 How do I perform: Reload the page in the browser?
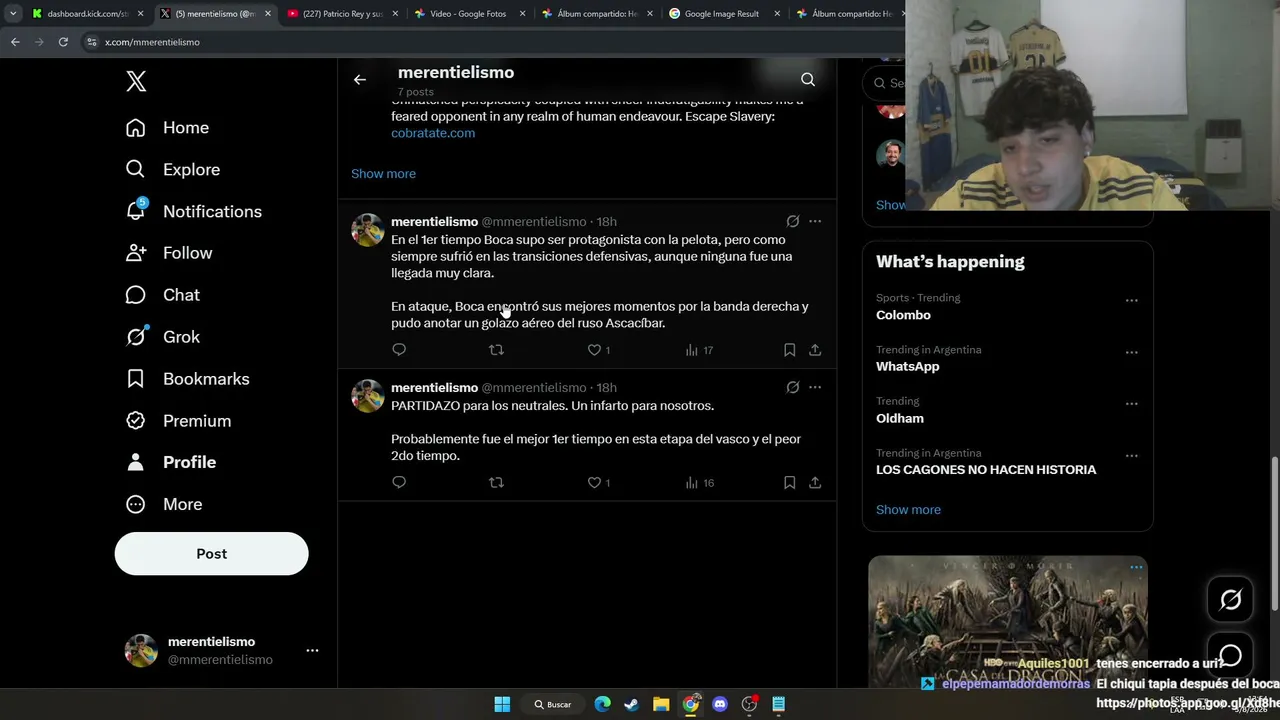[x=63, y=42]
